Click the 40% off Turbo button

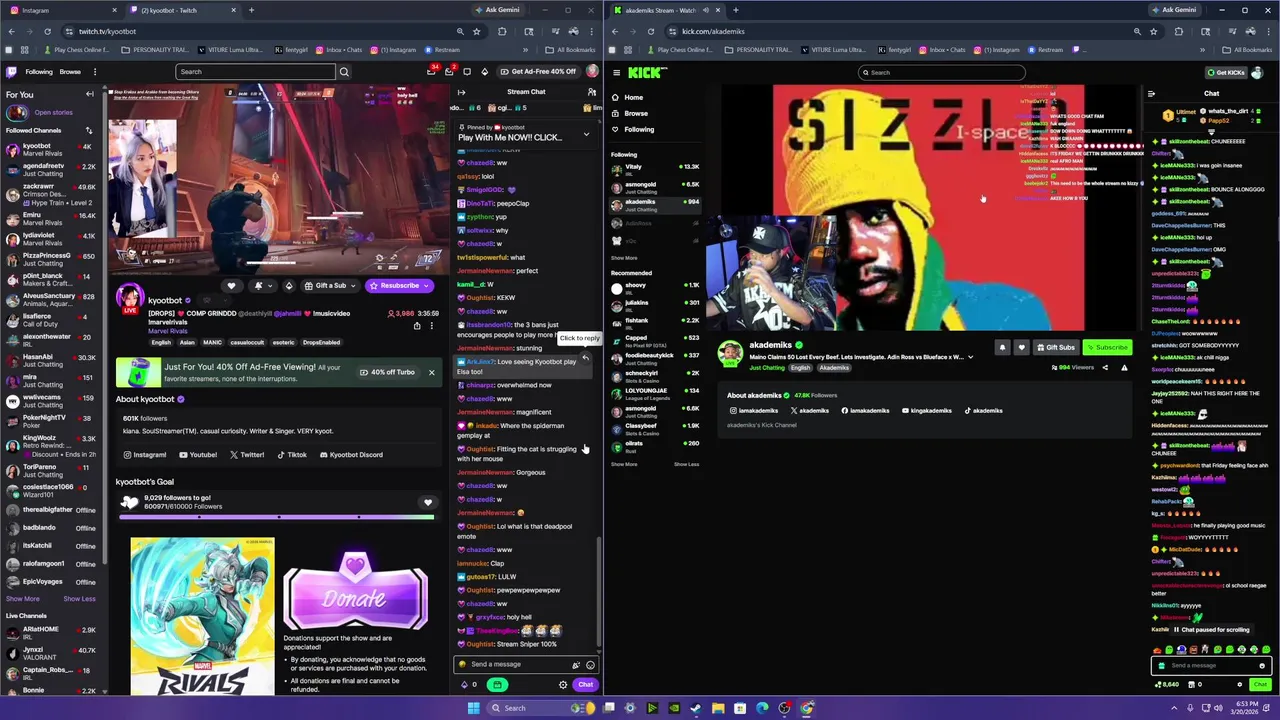point(387,373)
